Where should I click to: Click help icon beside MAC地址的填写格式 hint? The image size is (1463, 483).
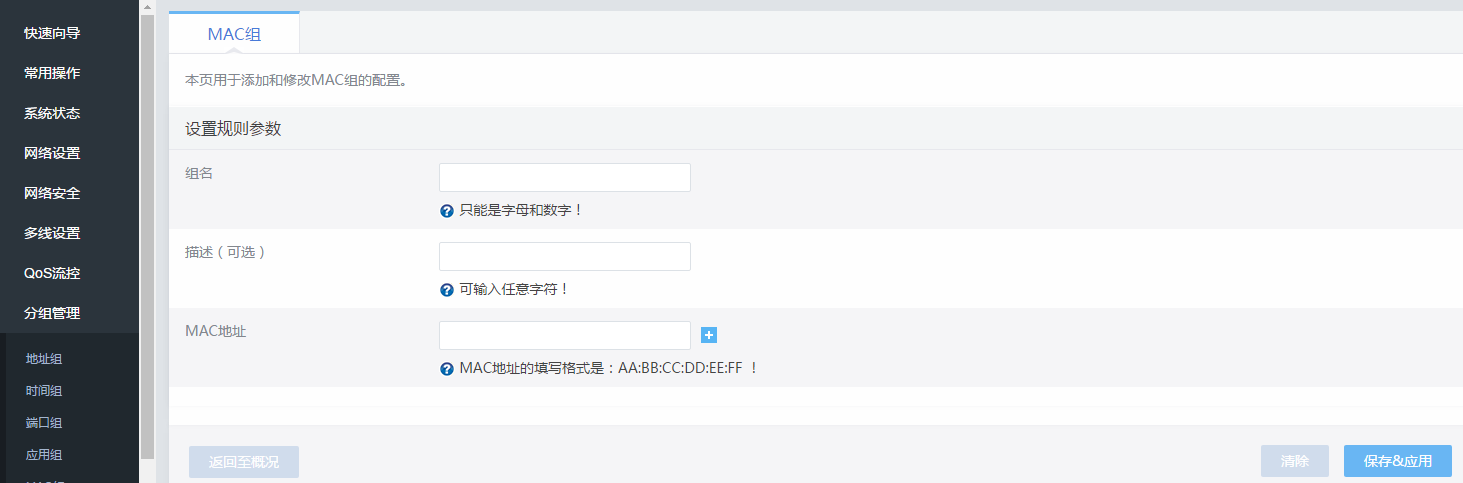pyautogui.click(x=447, y=369)
